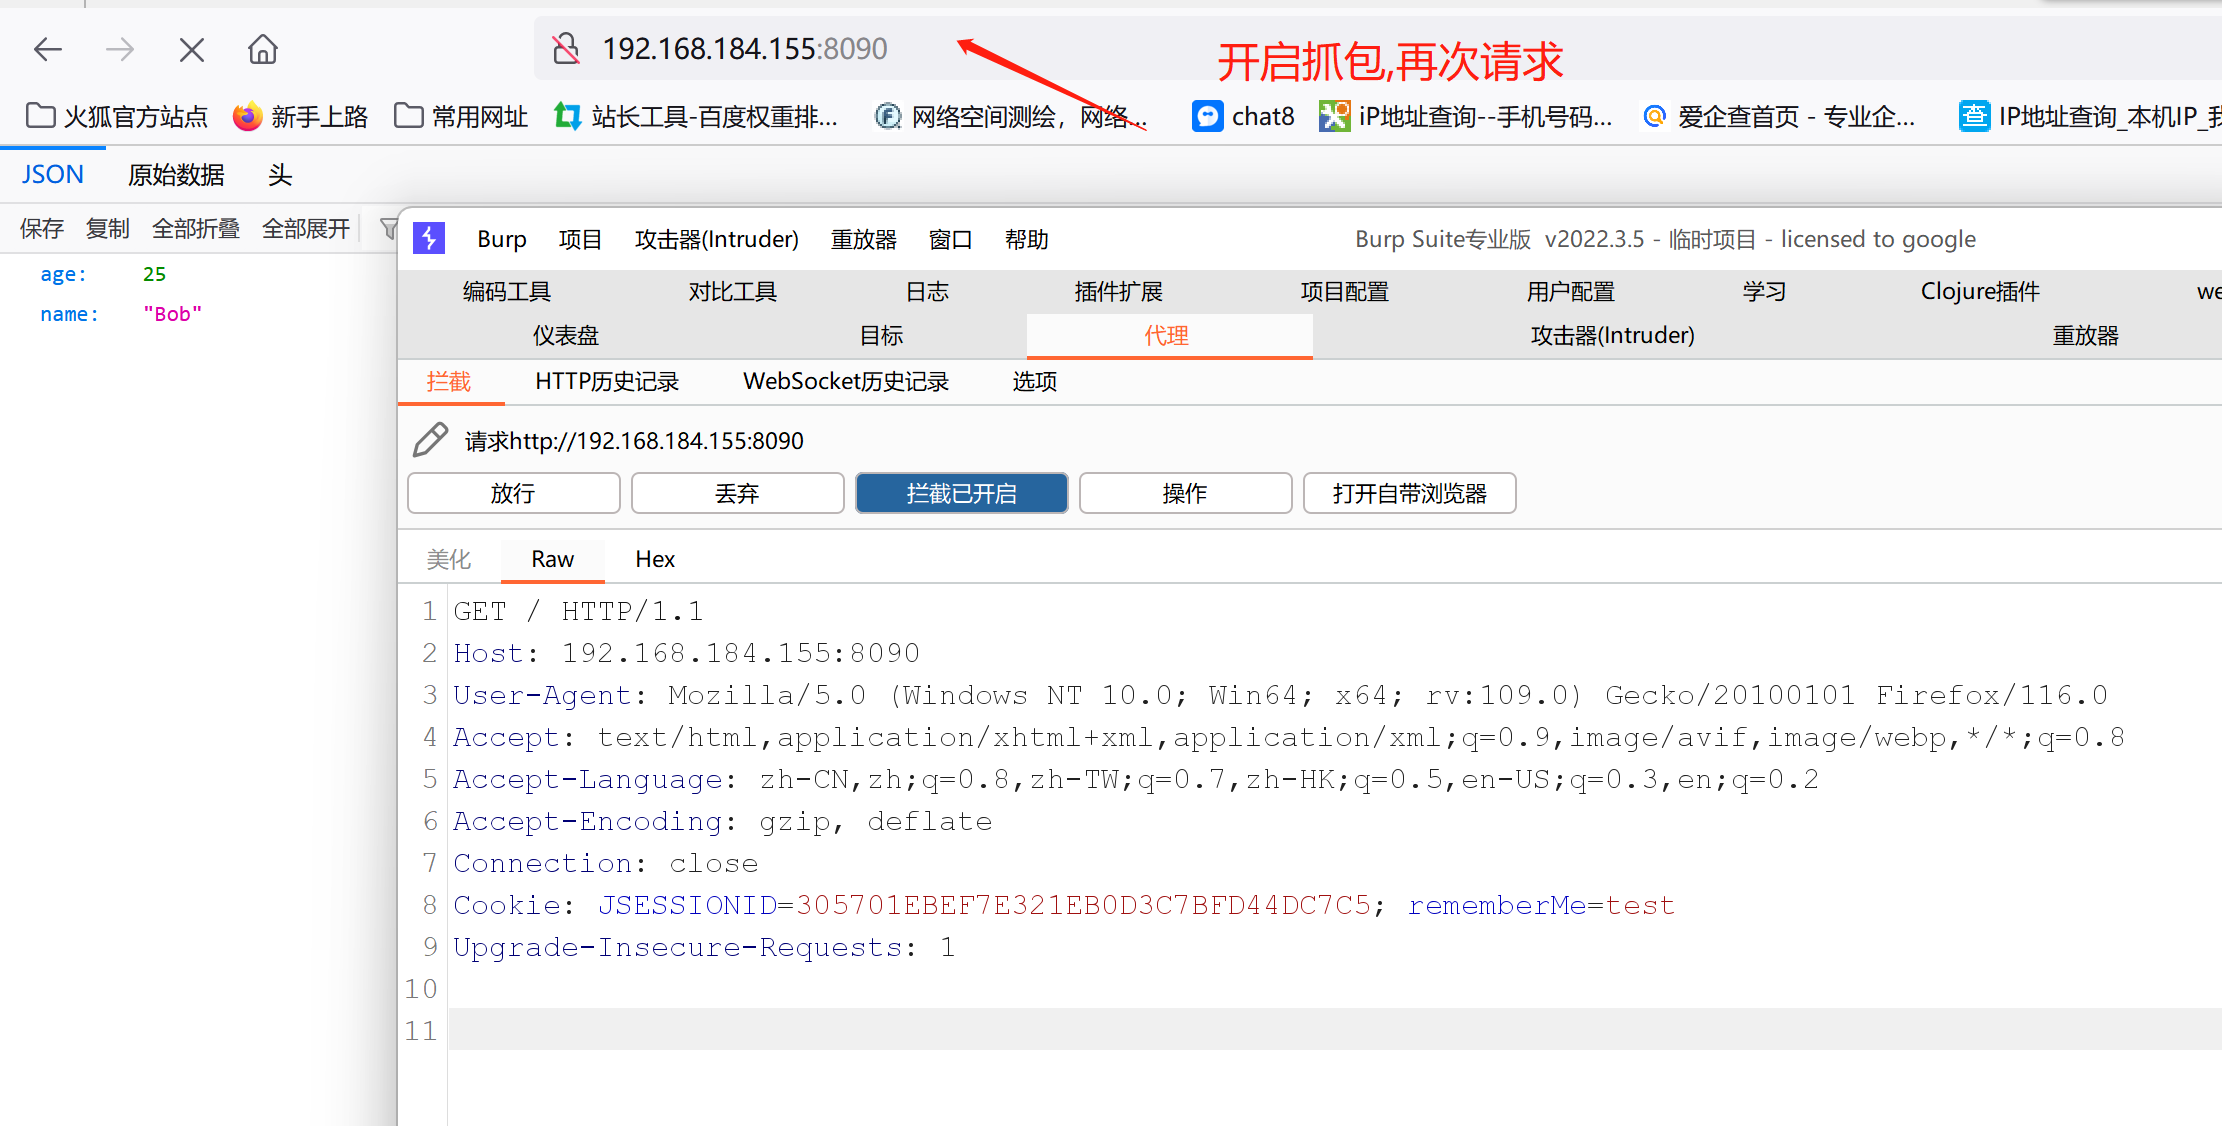Click the JSON viewer filter funnel icon
Viewport: 2222px width, 1126px height.
pos(388,229)
